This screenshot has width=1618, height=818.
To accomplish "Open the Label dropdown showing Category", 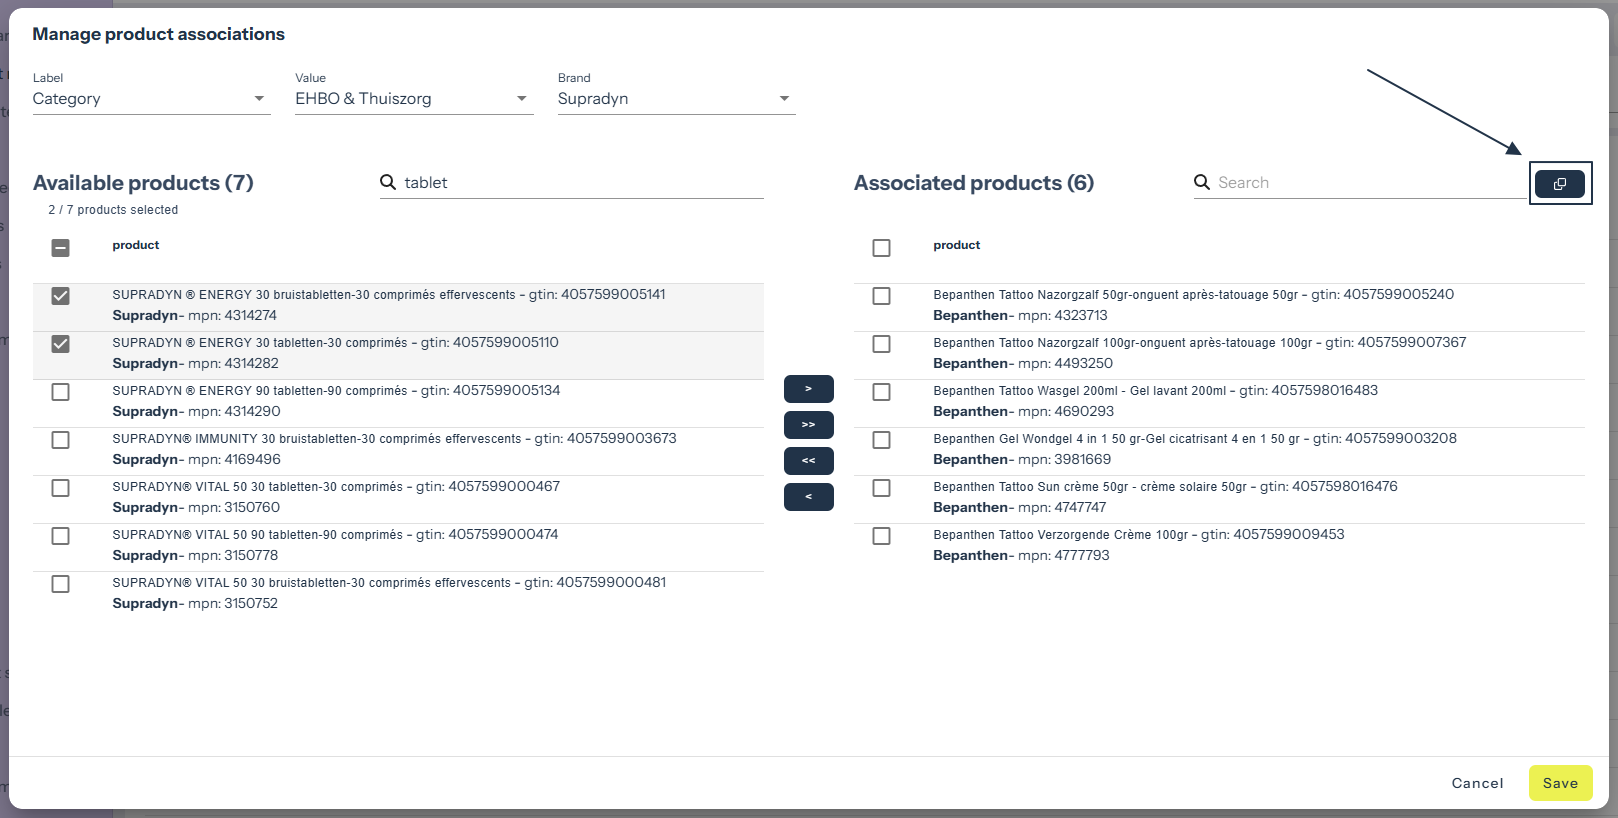I will point(151,99).
